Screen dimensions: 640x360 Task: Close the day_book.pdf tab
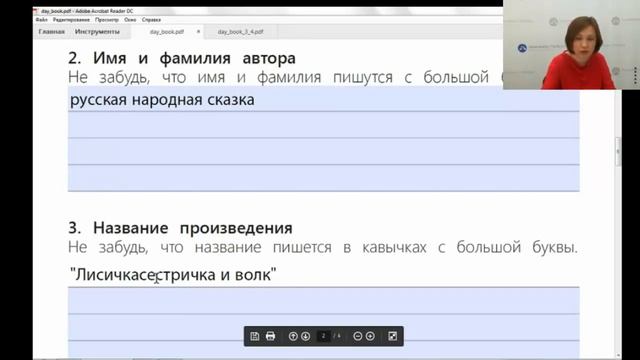click(x=198, y=31)
